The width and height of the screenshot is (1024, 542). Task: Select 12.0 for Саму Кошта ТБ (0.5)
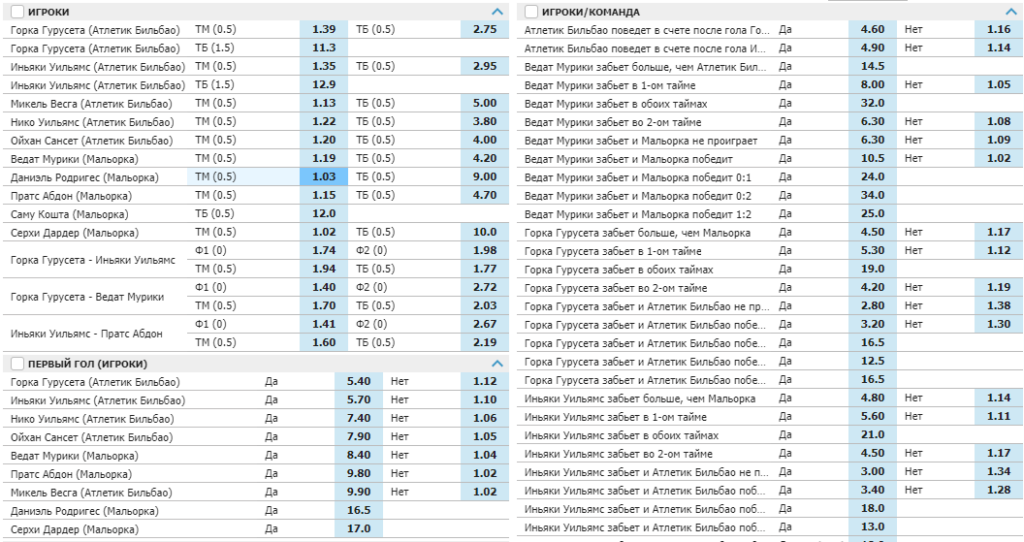[x=324, y=214]
